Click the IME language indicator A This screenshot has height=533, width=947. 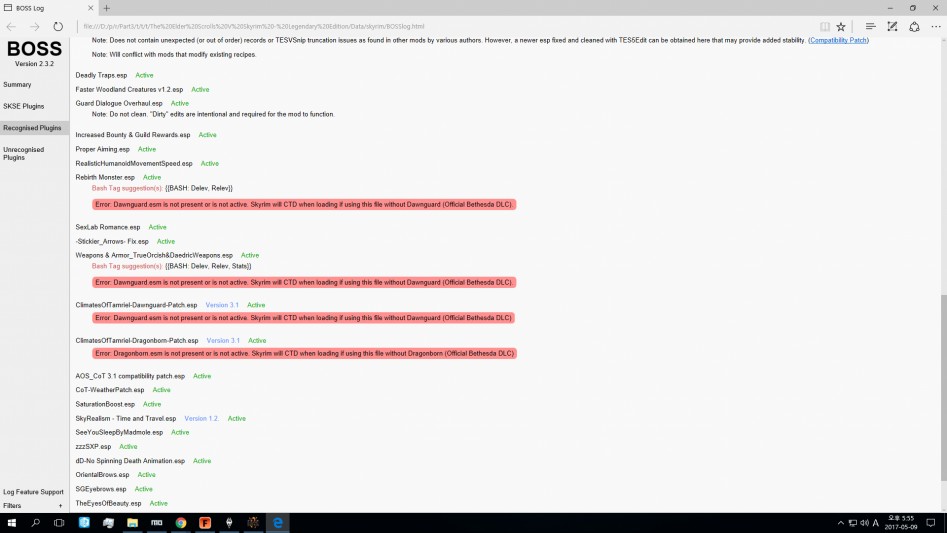[x=876, y=523]
